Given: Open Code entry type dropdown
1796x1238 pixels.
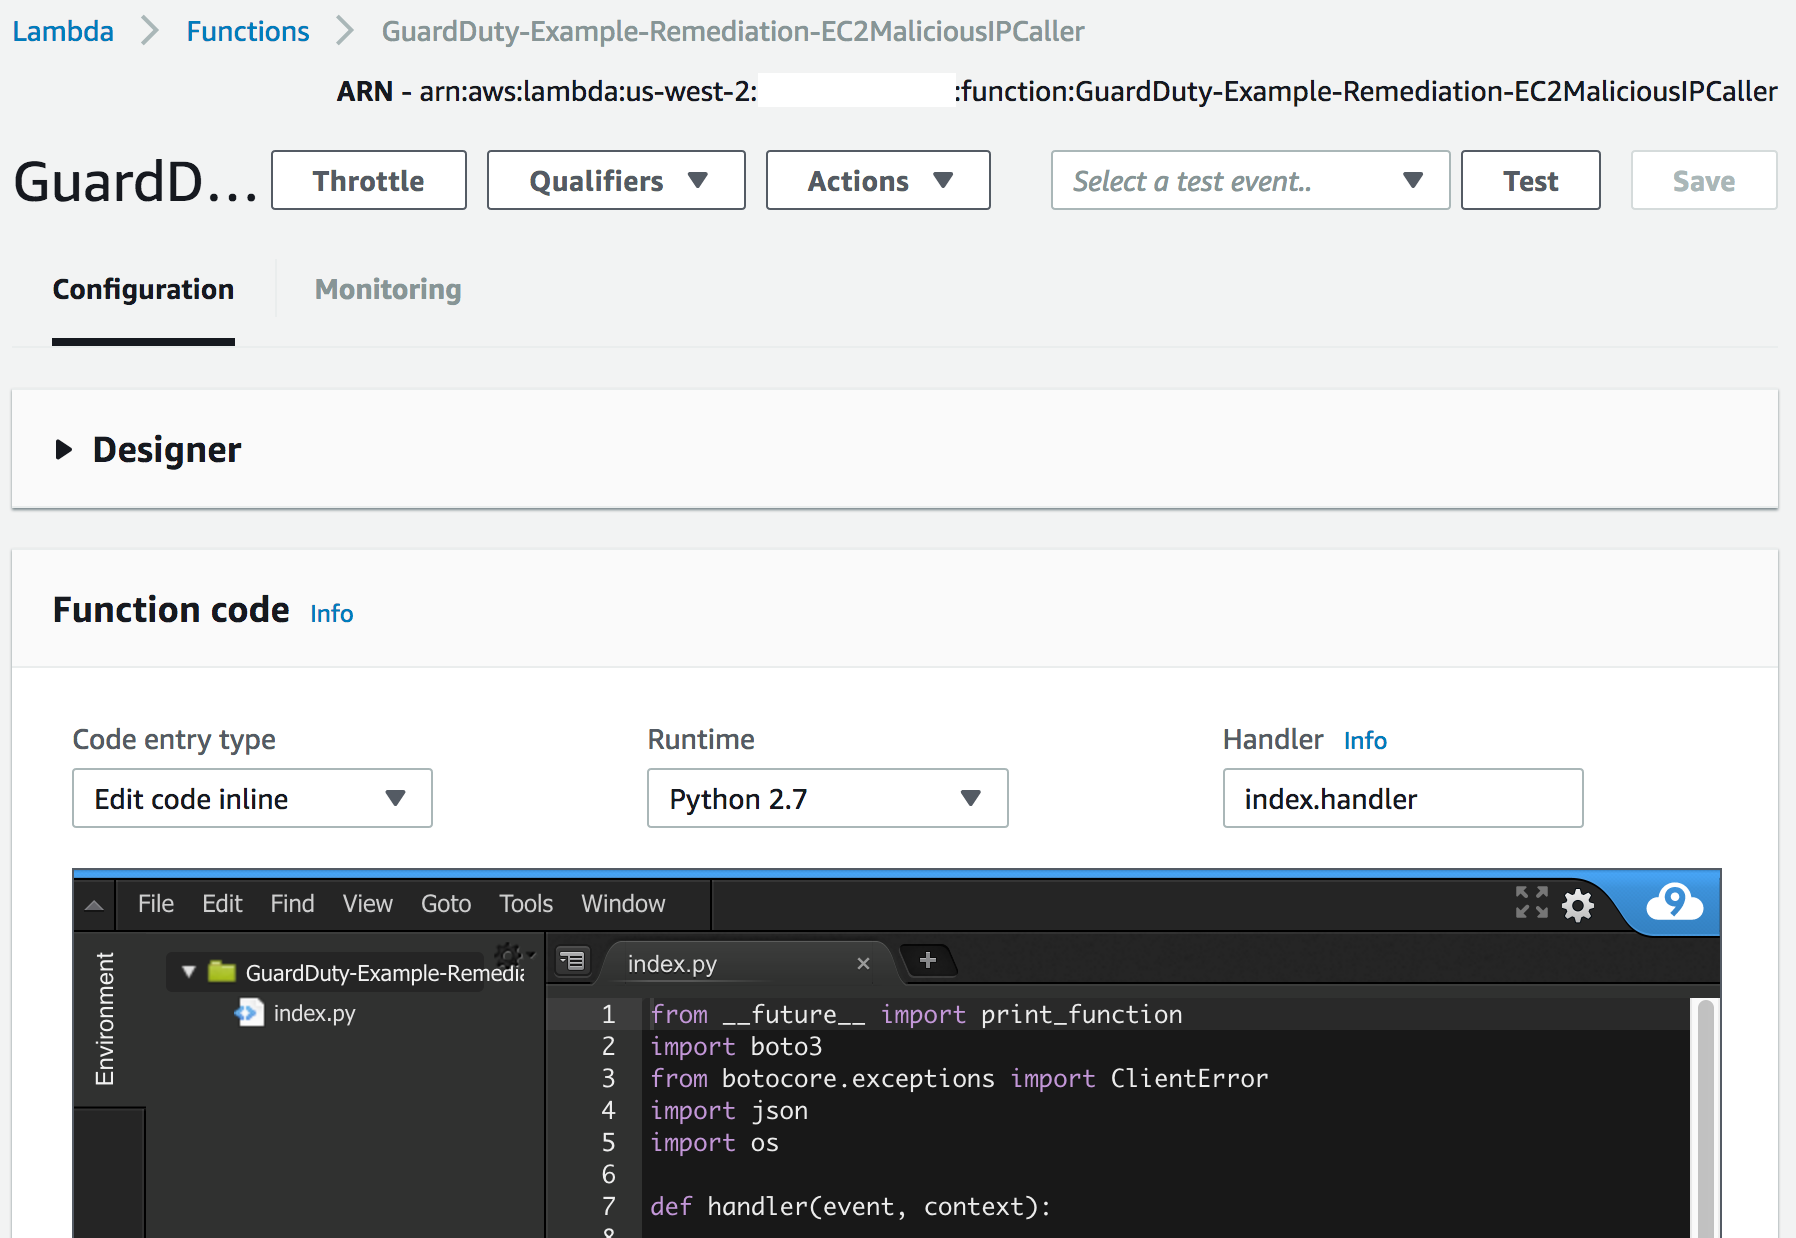Looking at the screenshot, I should coord(252,798).
